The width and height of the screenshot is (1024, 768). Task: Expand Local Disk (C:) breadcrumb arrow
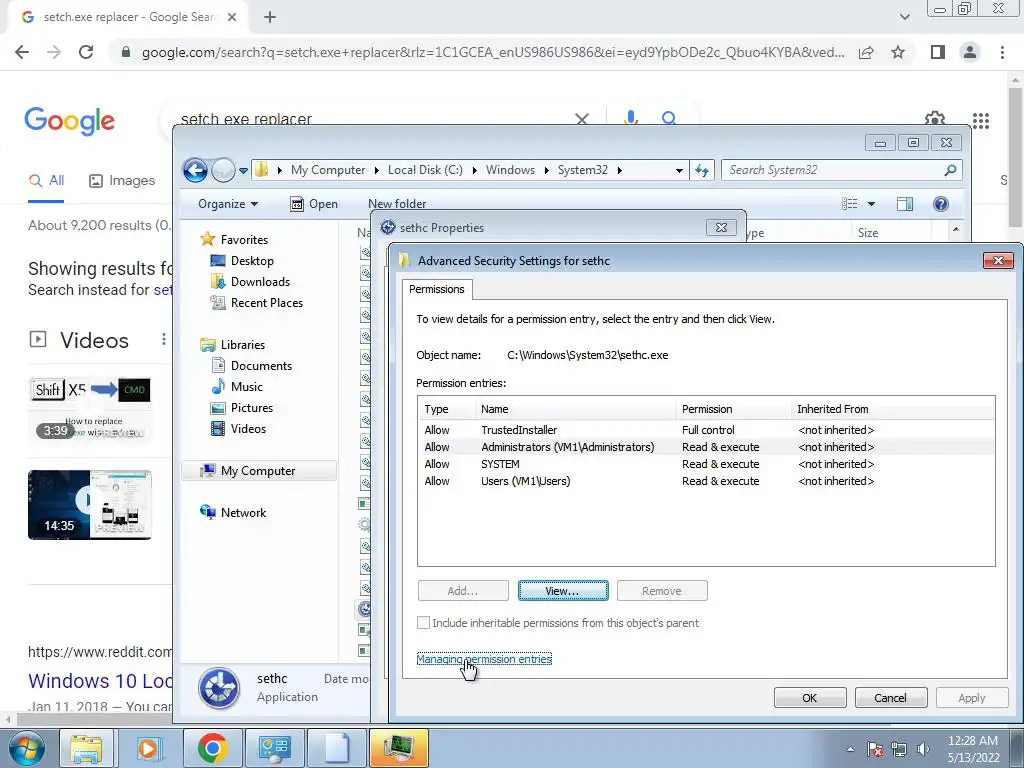coord(474,170)
